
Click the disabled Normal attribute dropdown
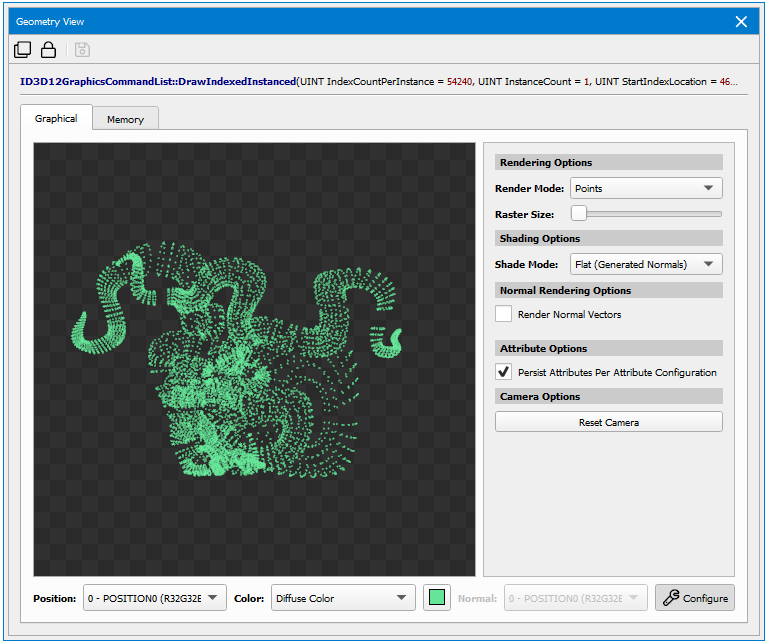click(575, 598)
